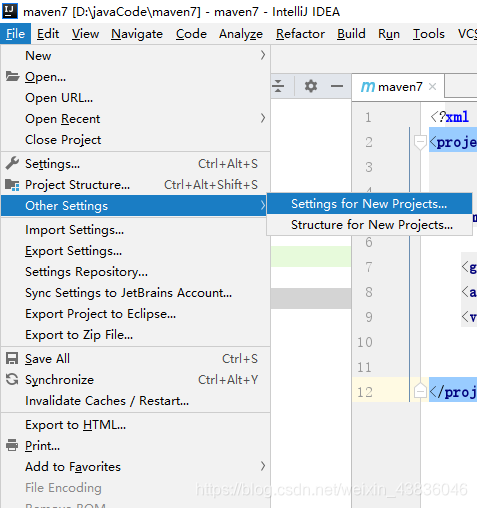Open the Tools menu
This screenshot has height=508, width=477.
pyautogui.click(x=429, y=34)
